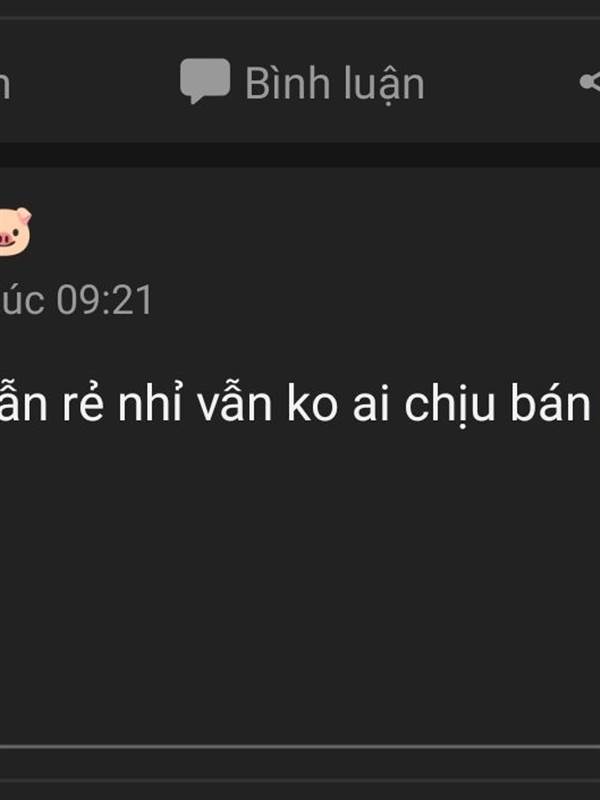Open comments via the "Bình luận" label
The height and width of the screenshot is (800, 600).
pos(335,83)
